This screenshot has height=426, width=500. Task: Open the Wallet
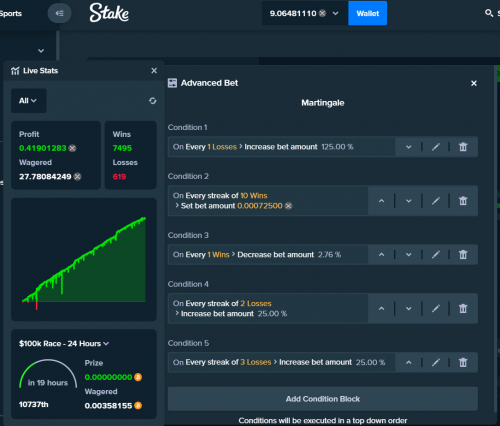pos(368,13)
